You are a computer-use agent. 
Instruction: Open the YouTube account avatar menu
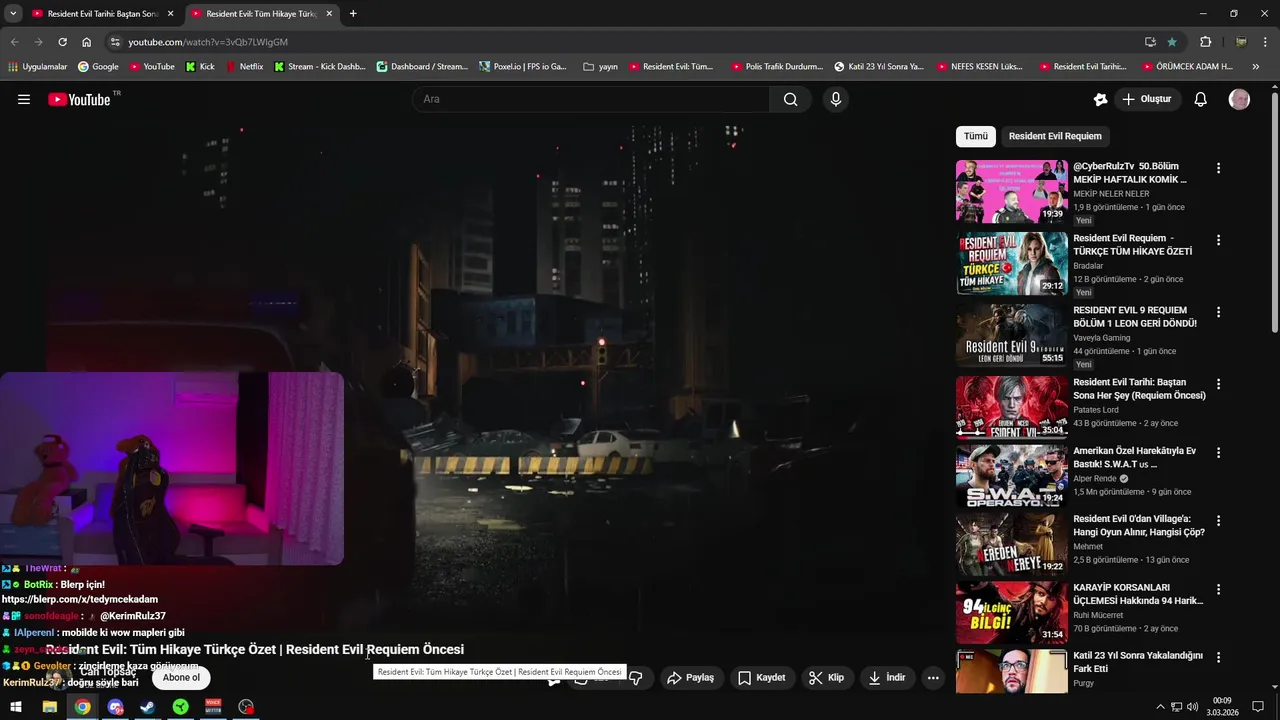(x=1239, y=99)
